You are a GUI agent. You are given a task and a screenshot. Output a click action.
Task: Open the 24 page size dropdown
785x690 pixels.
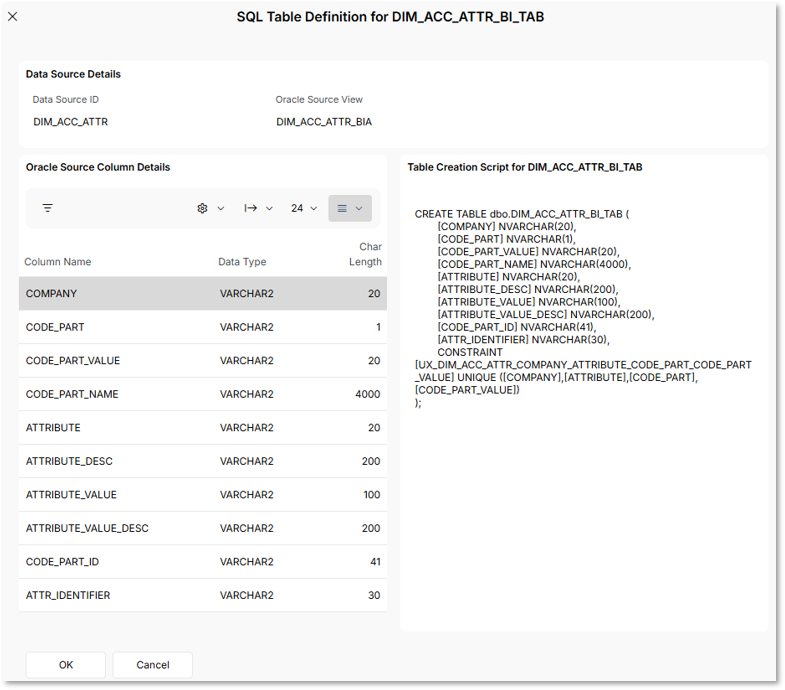click(x=304, y=208)
